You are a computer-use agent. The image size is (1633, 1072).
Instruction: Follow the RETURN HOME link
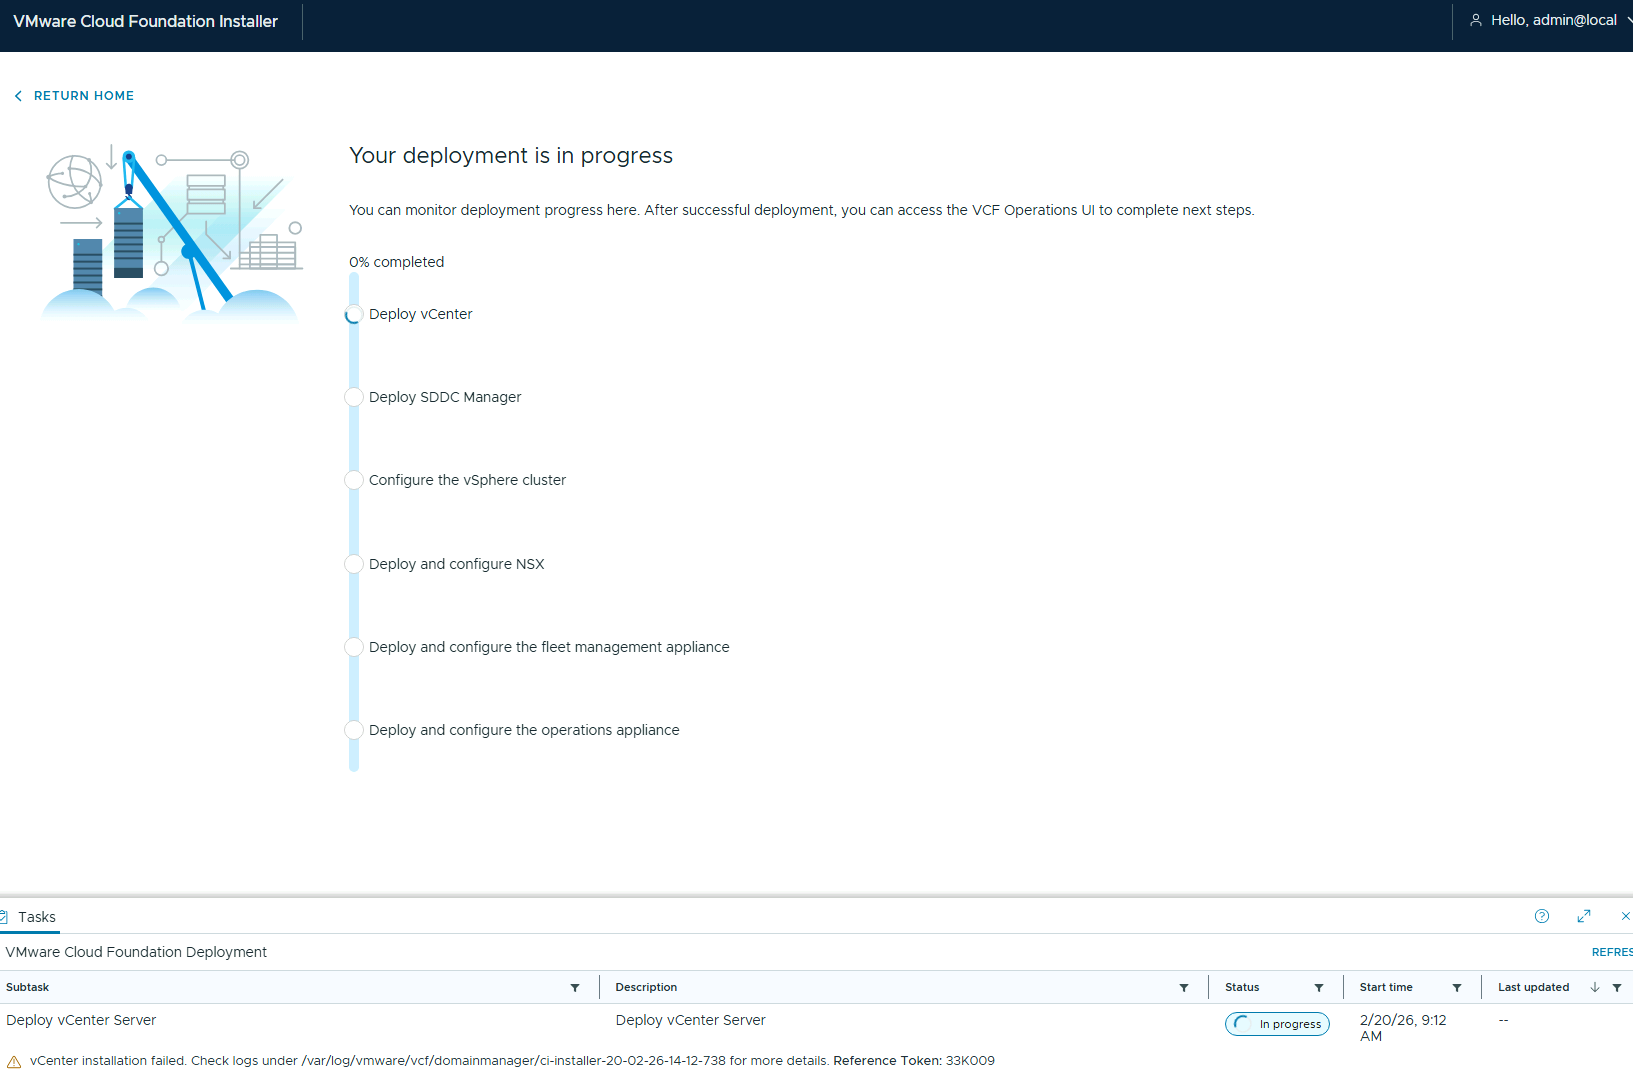tap(84, 96)
